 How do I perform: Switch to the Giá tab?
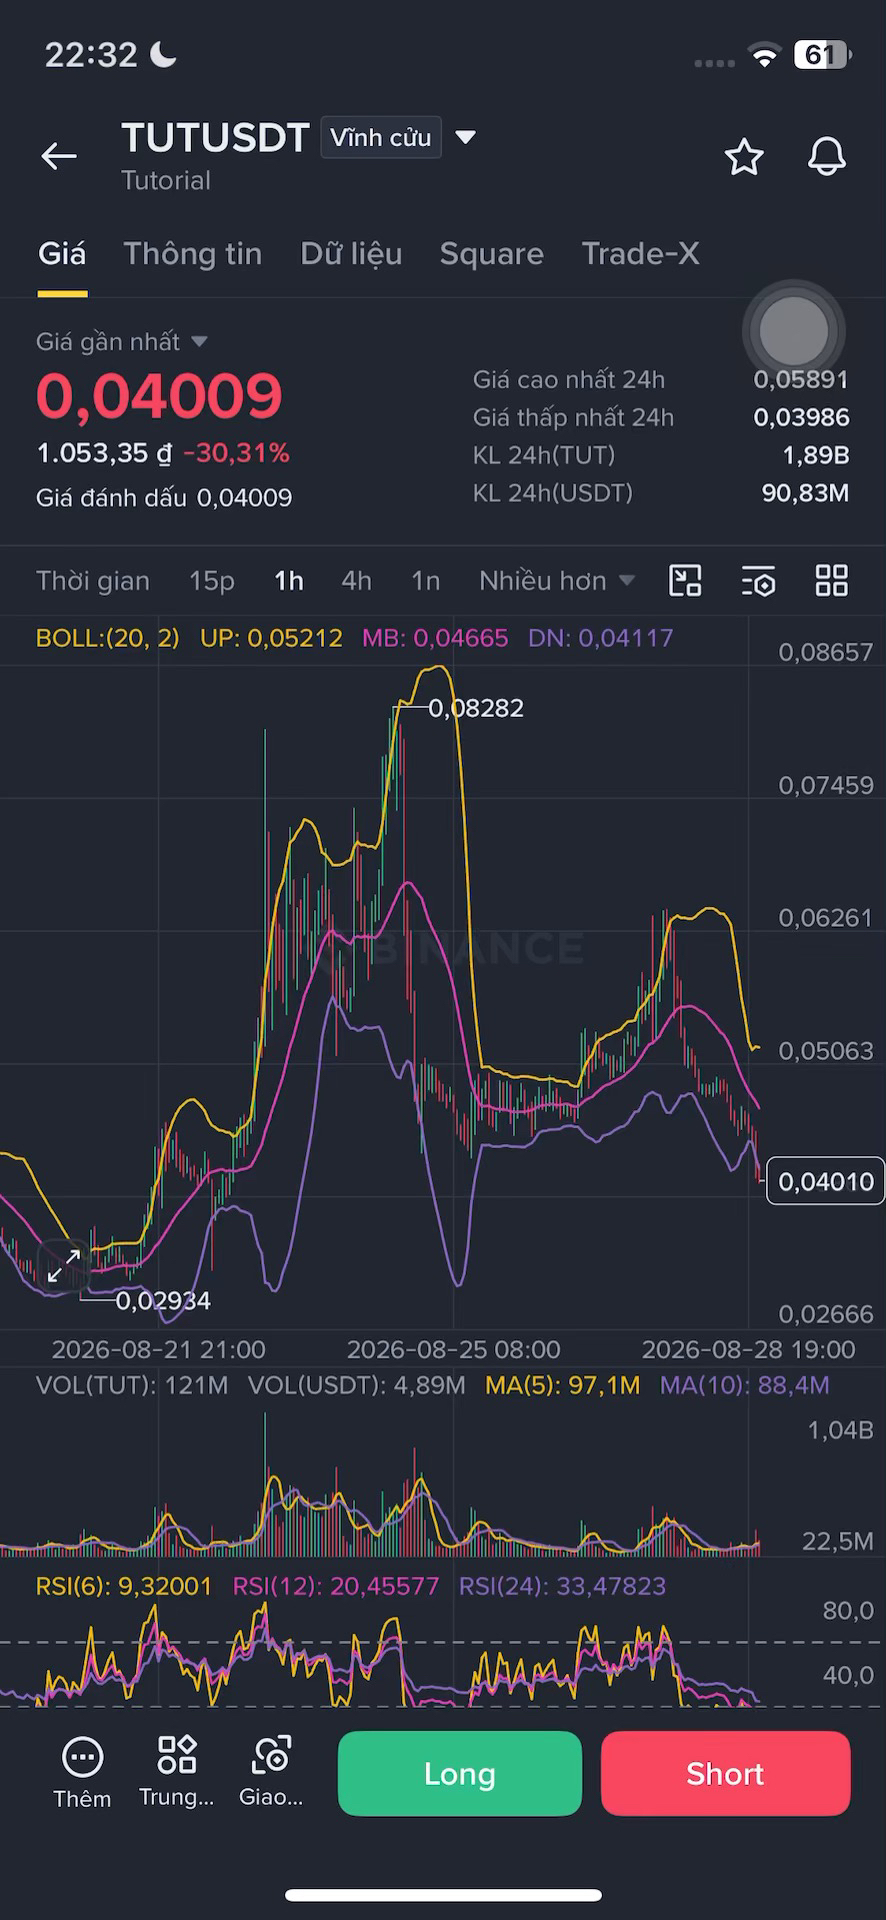(x=62, y=254)
